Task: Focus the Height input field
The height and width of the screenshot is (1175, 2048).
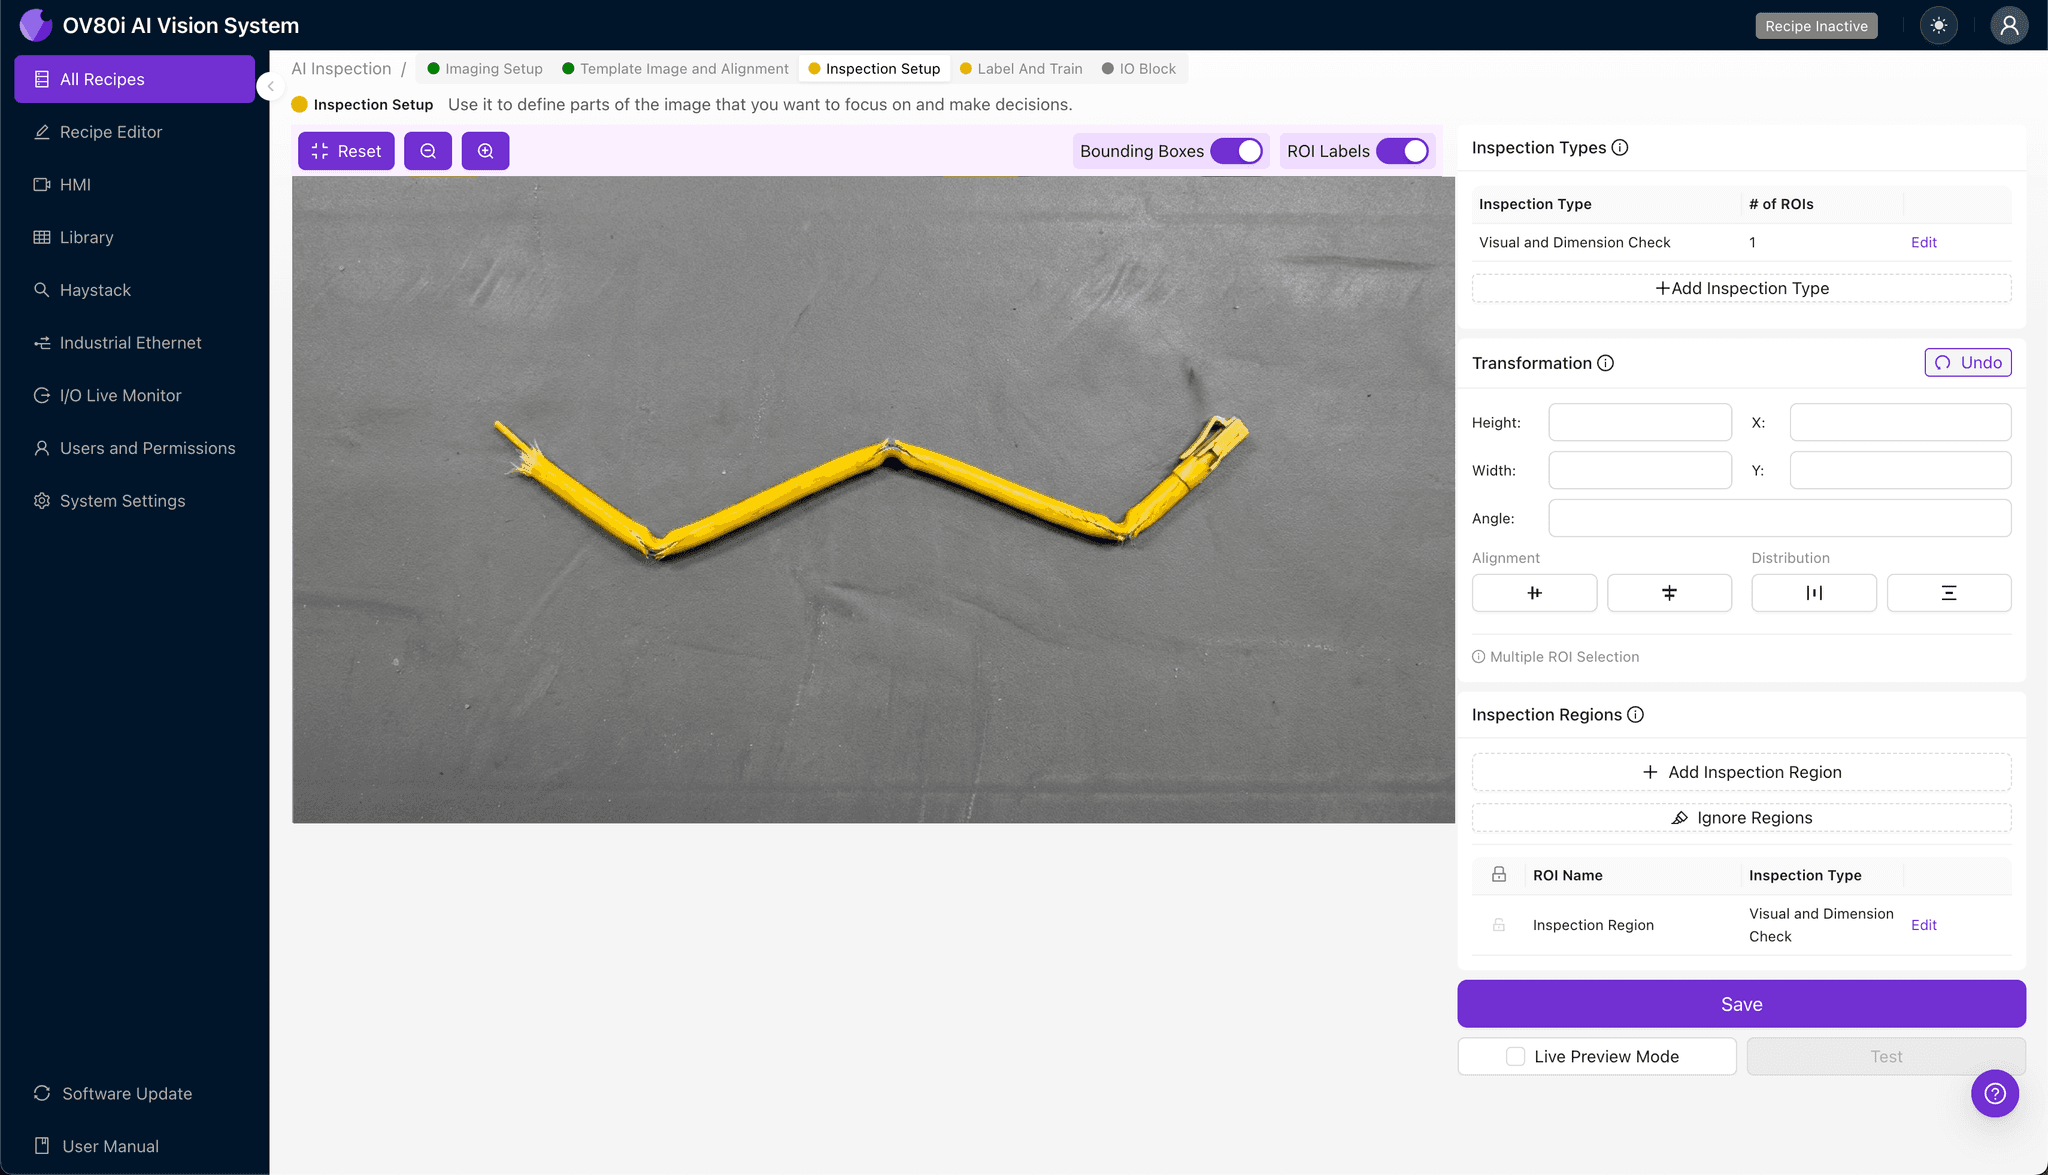Action: point(1640,422)
